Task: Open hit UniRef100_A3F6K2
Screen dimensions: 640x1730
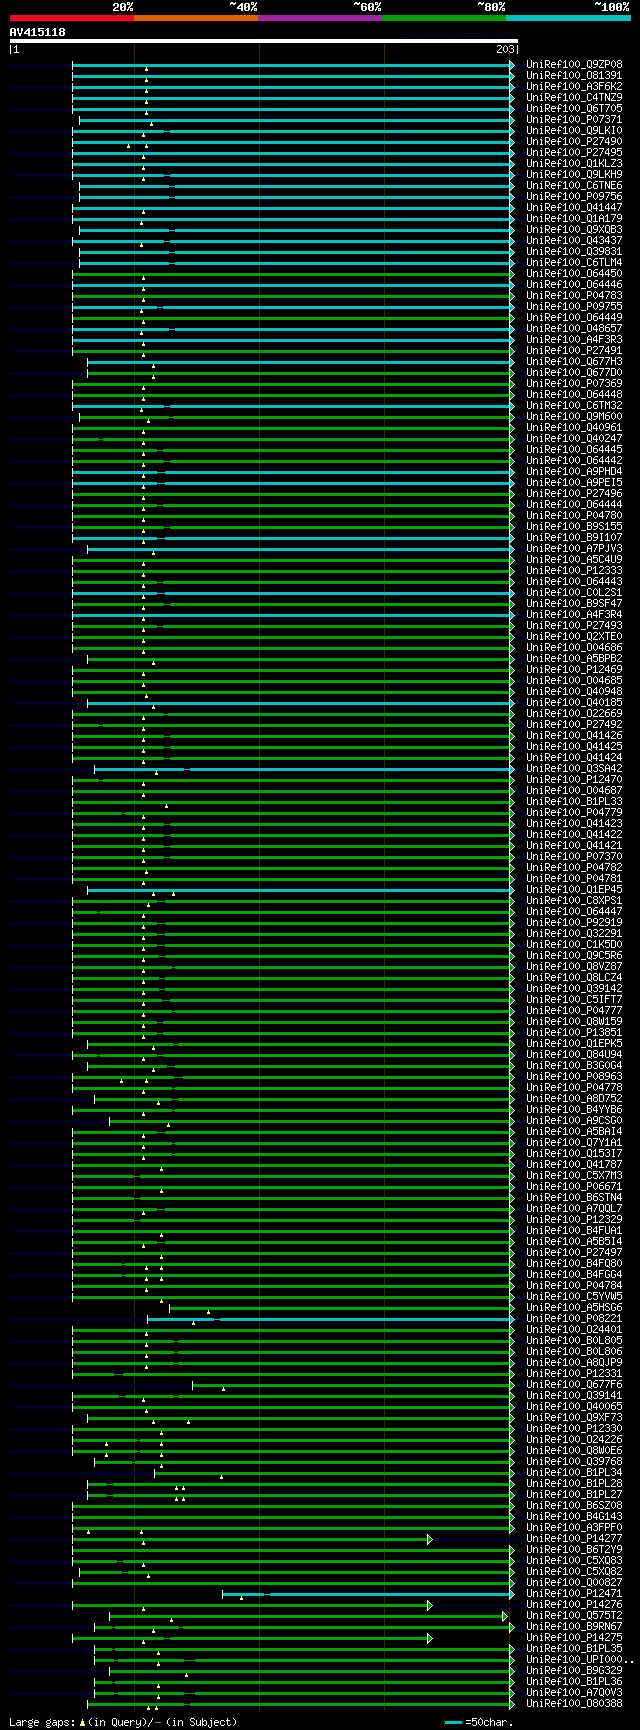Action: (x=574, y=86)
